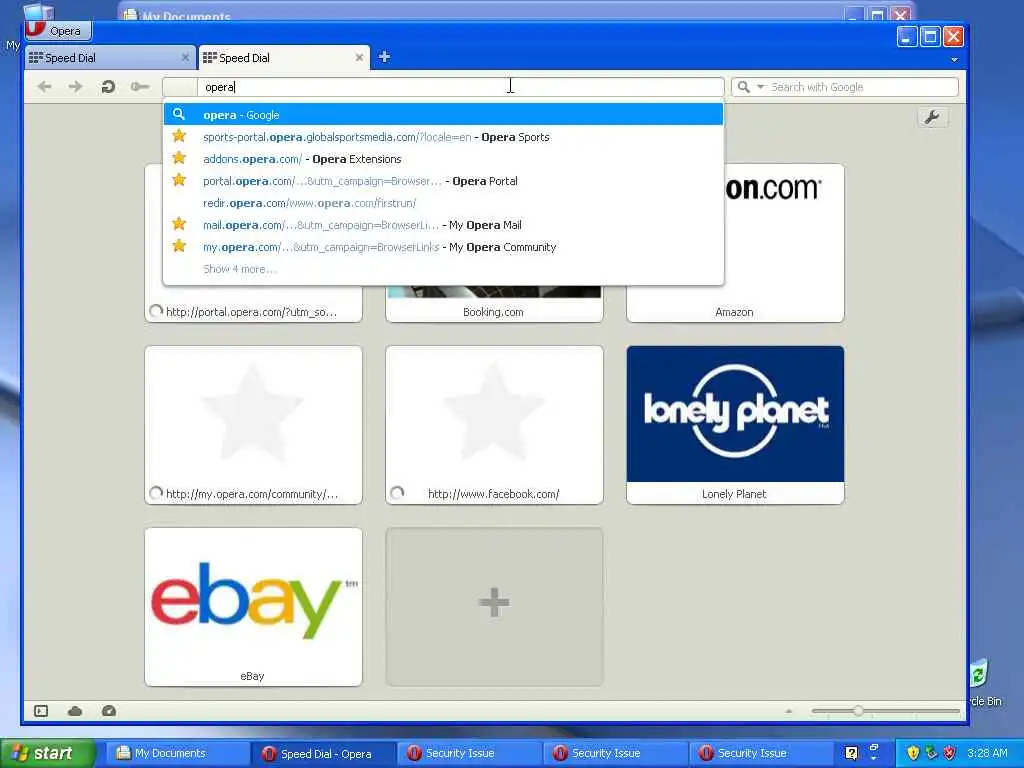The height and width of the screenshot is (768, 1024).
Task: Open the Booking.com speed dial entry
Action: click(494, 304)
